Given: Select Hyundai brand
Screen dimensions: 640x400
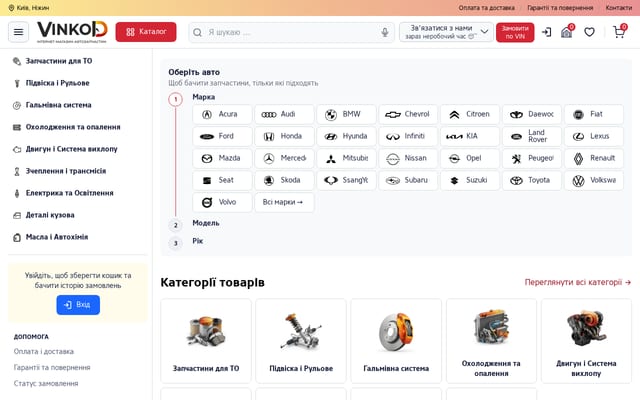Looking at the screenshot, I should point(346,136).
